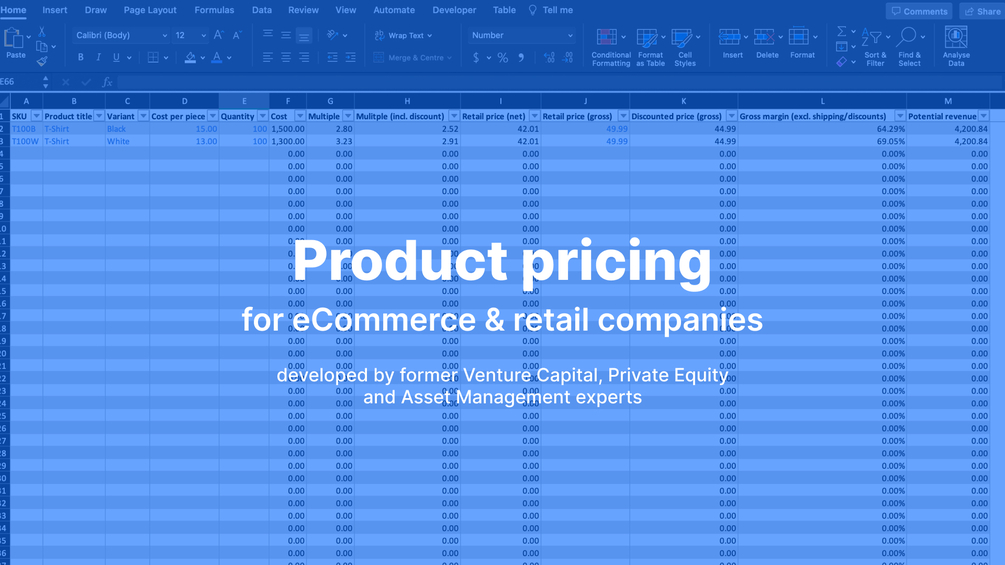This screenshot has width=1005, height=565.
Task: Open SKU column filter dropdown
Action: (37, 116)
